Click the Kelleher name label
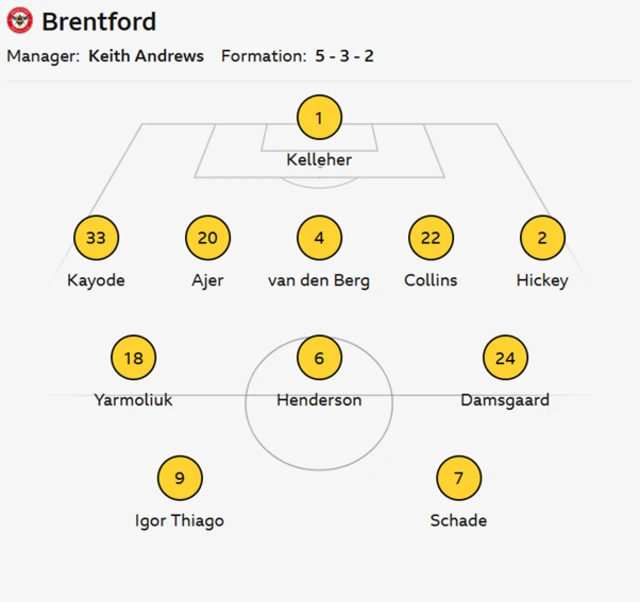 coord(319,160)
